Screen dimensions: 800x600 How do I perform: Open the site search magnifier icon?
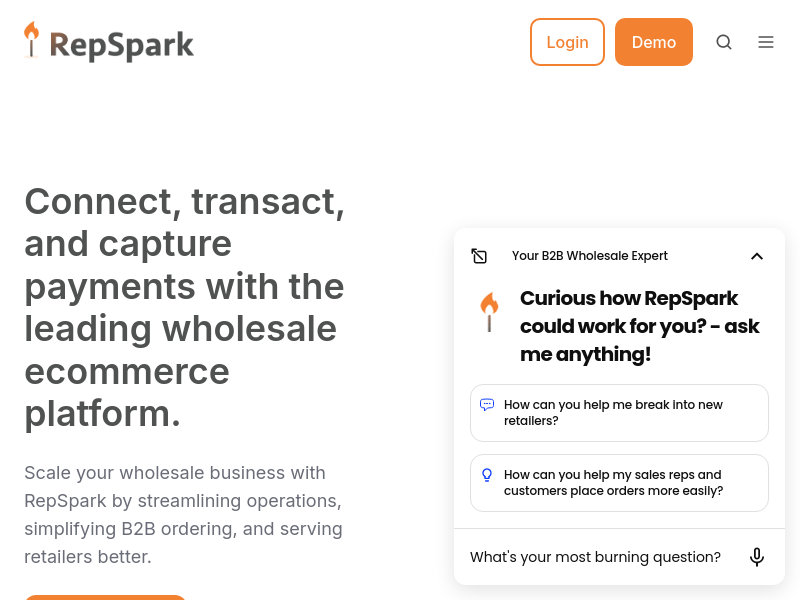[724, 42]
